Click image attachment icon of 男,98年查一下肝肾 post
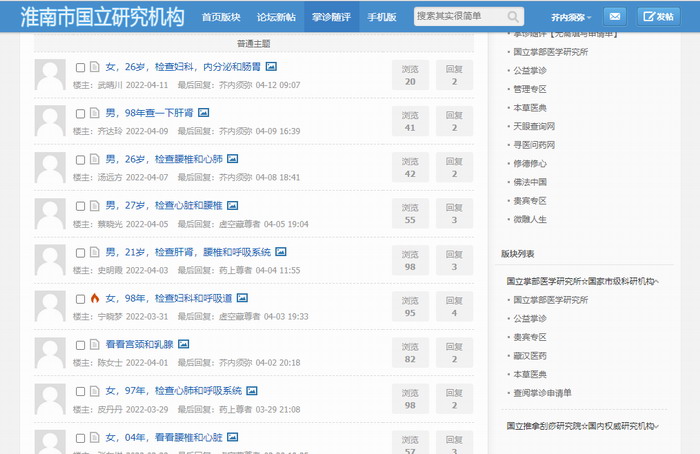Image resolution: width=700 pixels, height=454 pixels. click(x=203, y=112)
